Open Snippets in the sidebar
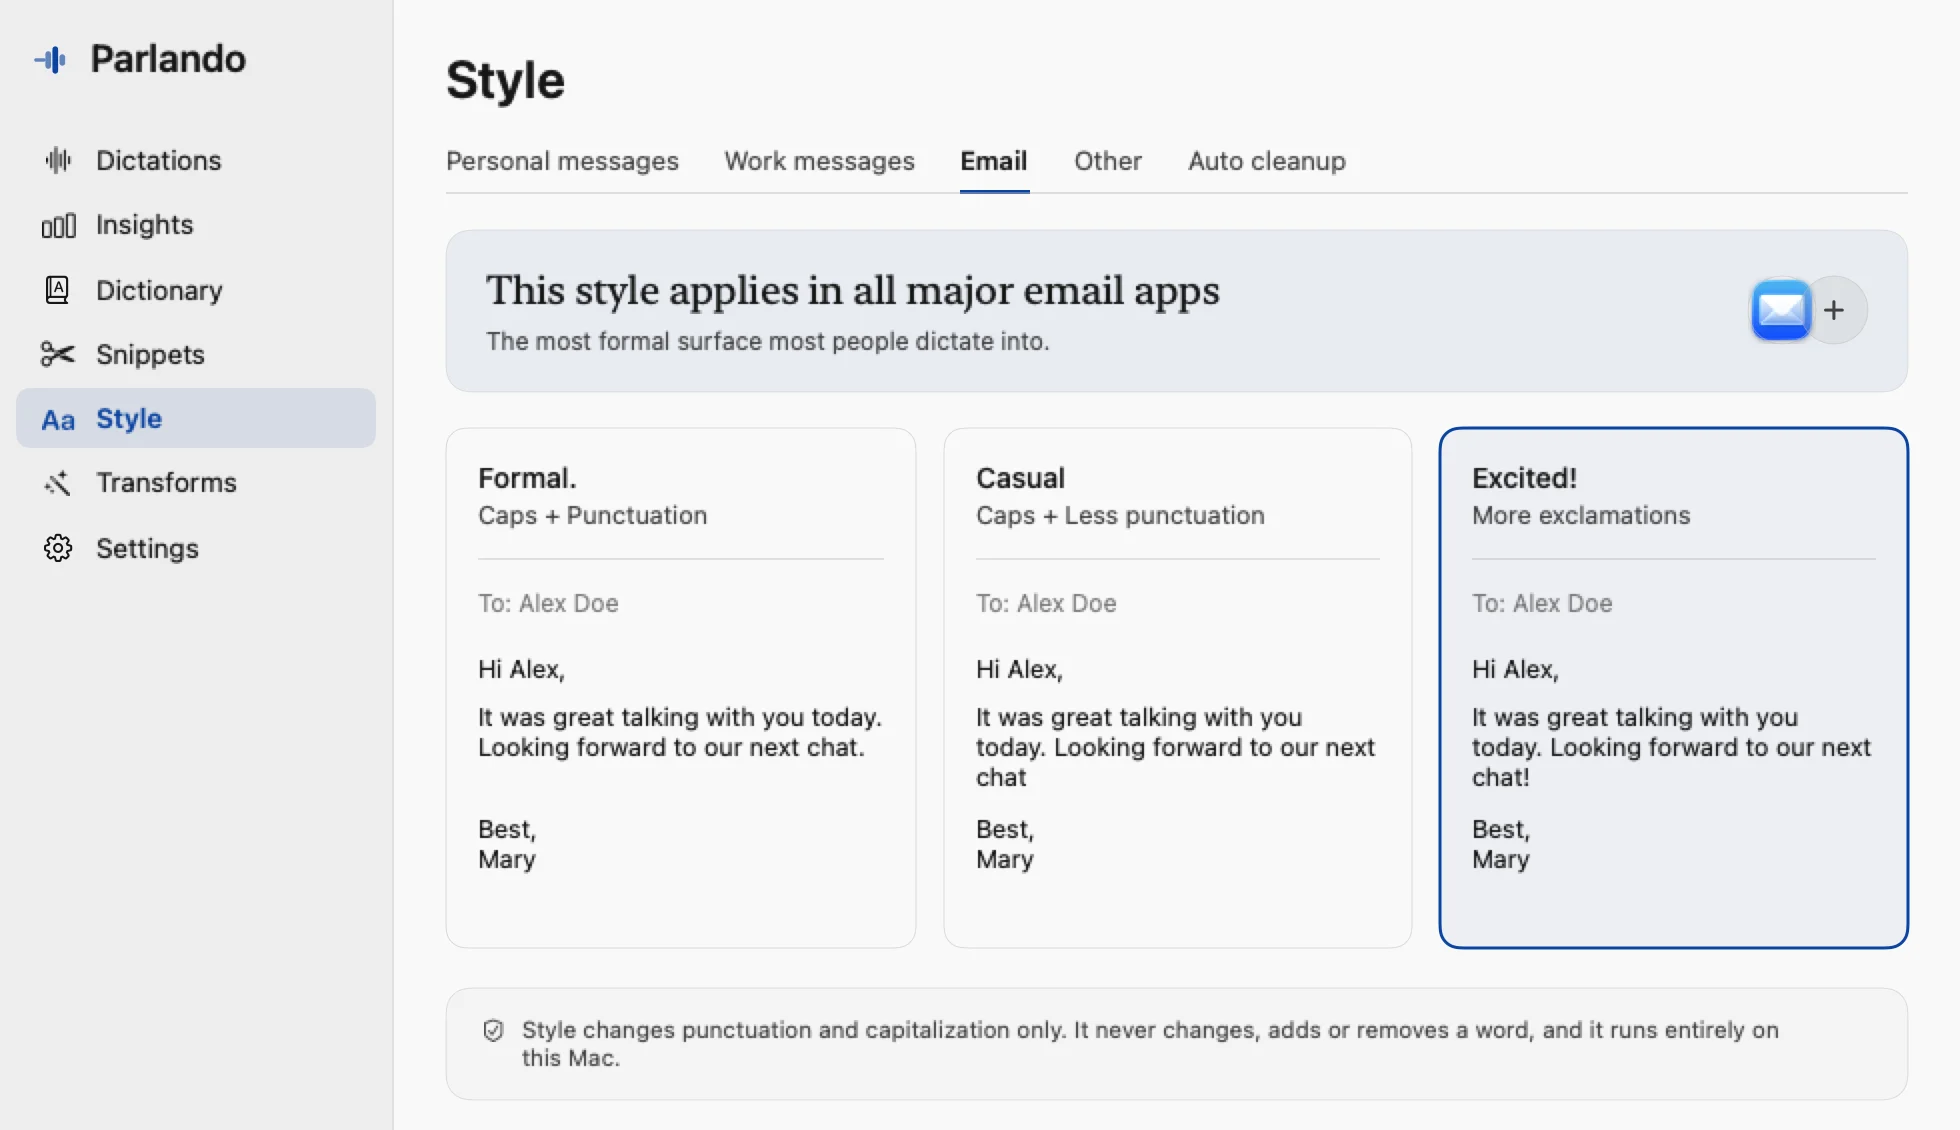This screenshot has width=1960, height=1130. point(196,354)
